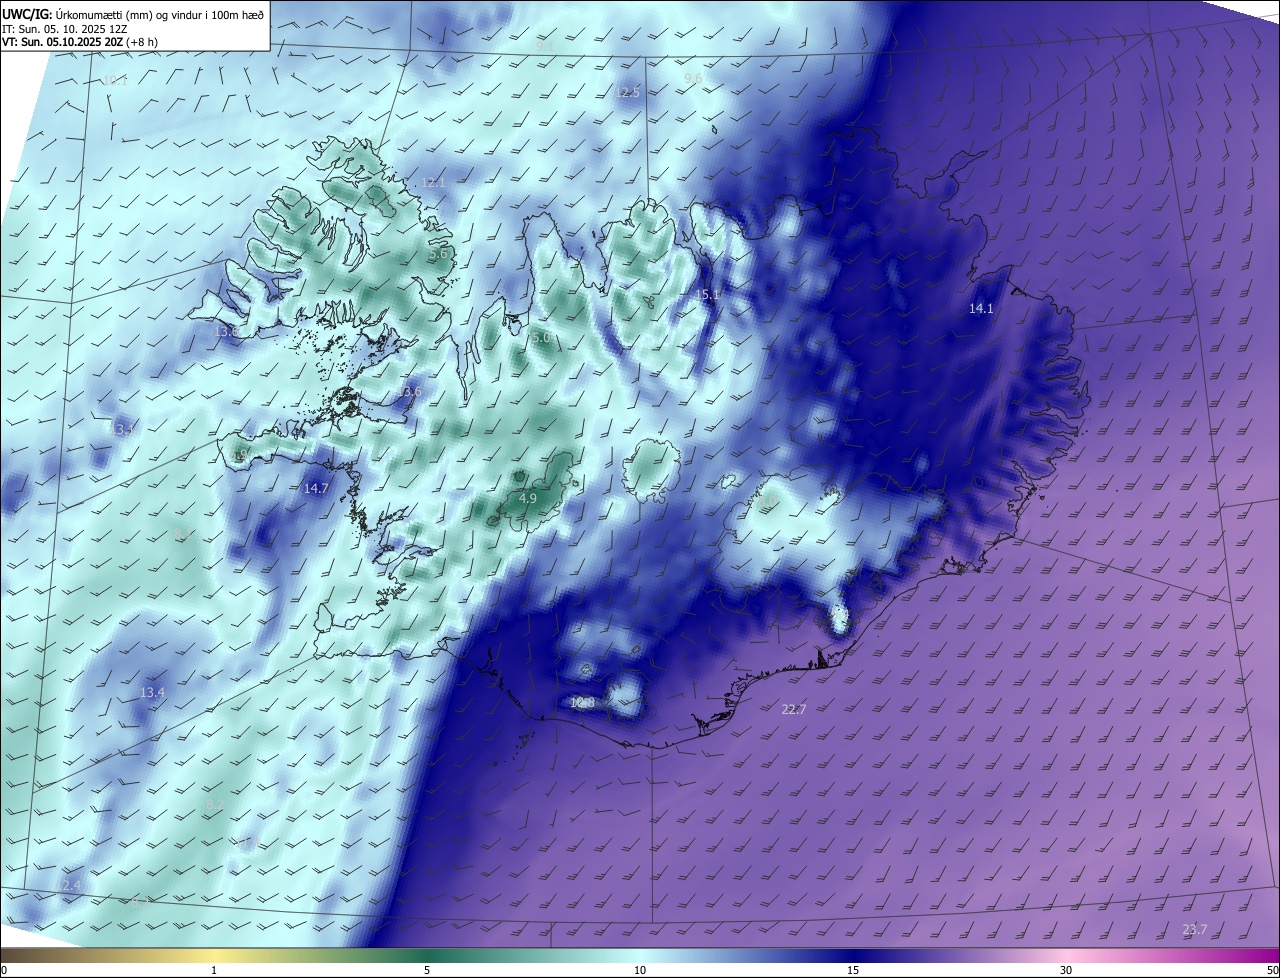Click the 12.5 value north of Iceland
Image resolution: width=1280 pixels, height=978 pixels.
pyautogui.click(x=627, y=92)
